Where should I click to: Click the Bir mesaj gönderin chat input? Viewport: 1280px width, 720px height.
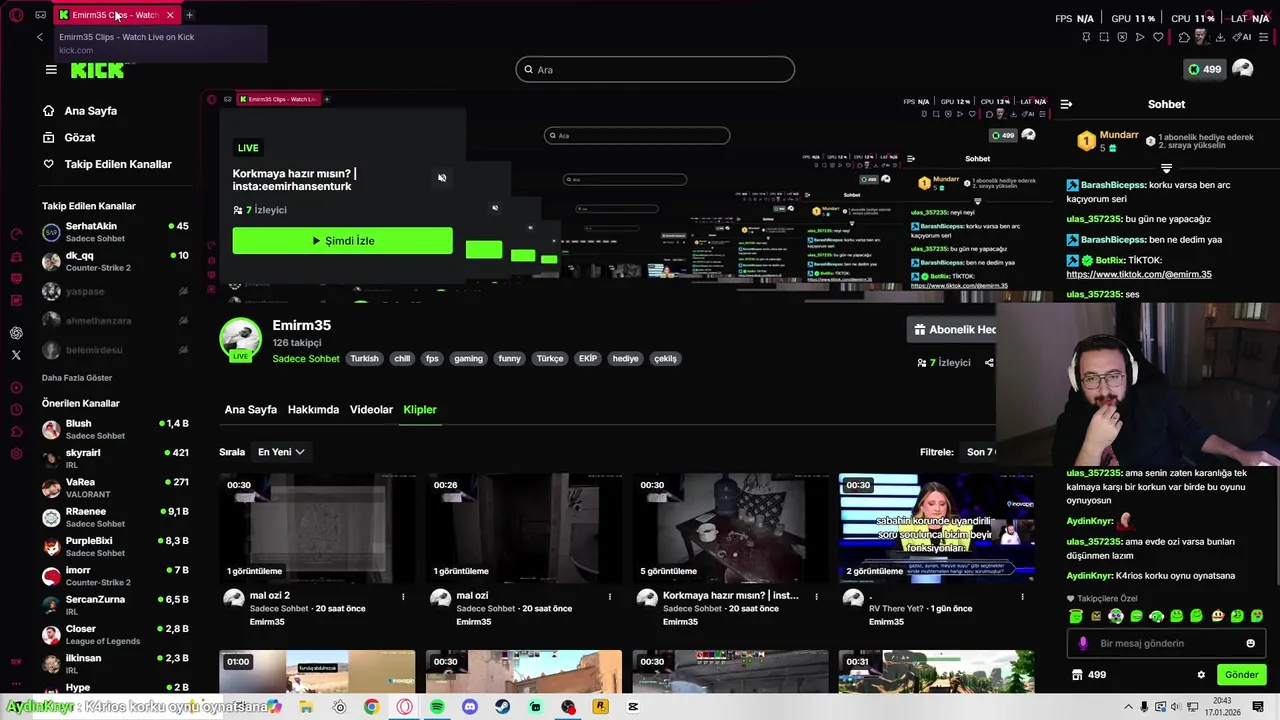pyautogui.click(x=1166, y=643)
